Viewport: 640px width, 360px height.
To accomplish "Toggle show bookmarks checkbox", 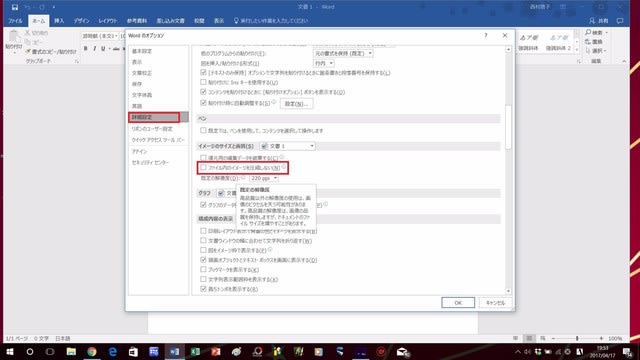I will (x=203, y=269).
